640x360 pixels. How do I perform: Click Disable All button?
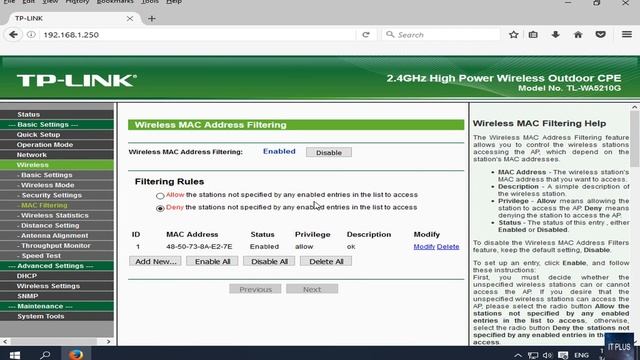(269, 261)
